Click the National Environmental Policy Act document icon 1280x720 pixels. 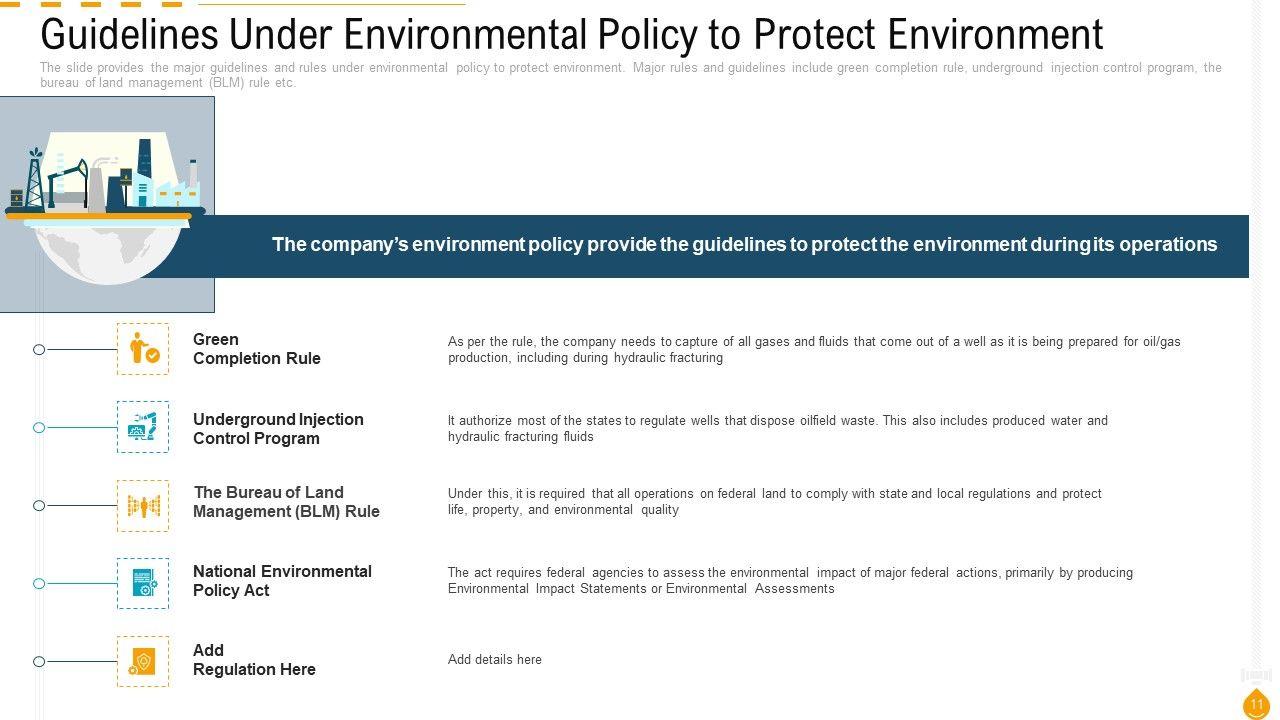click(143, 583)
